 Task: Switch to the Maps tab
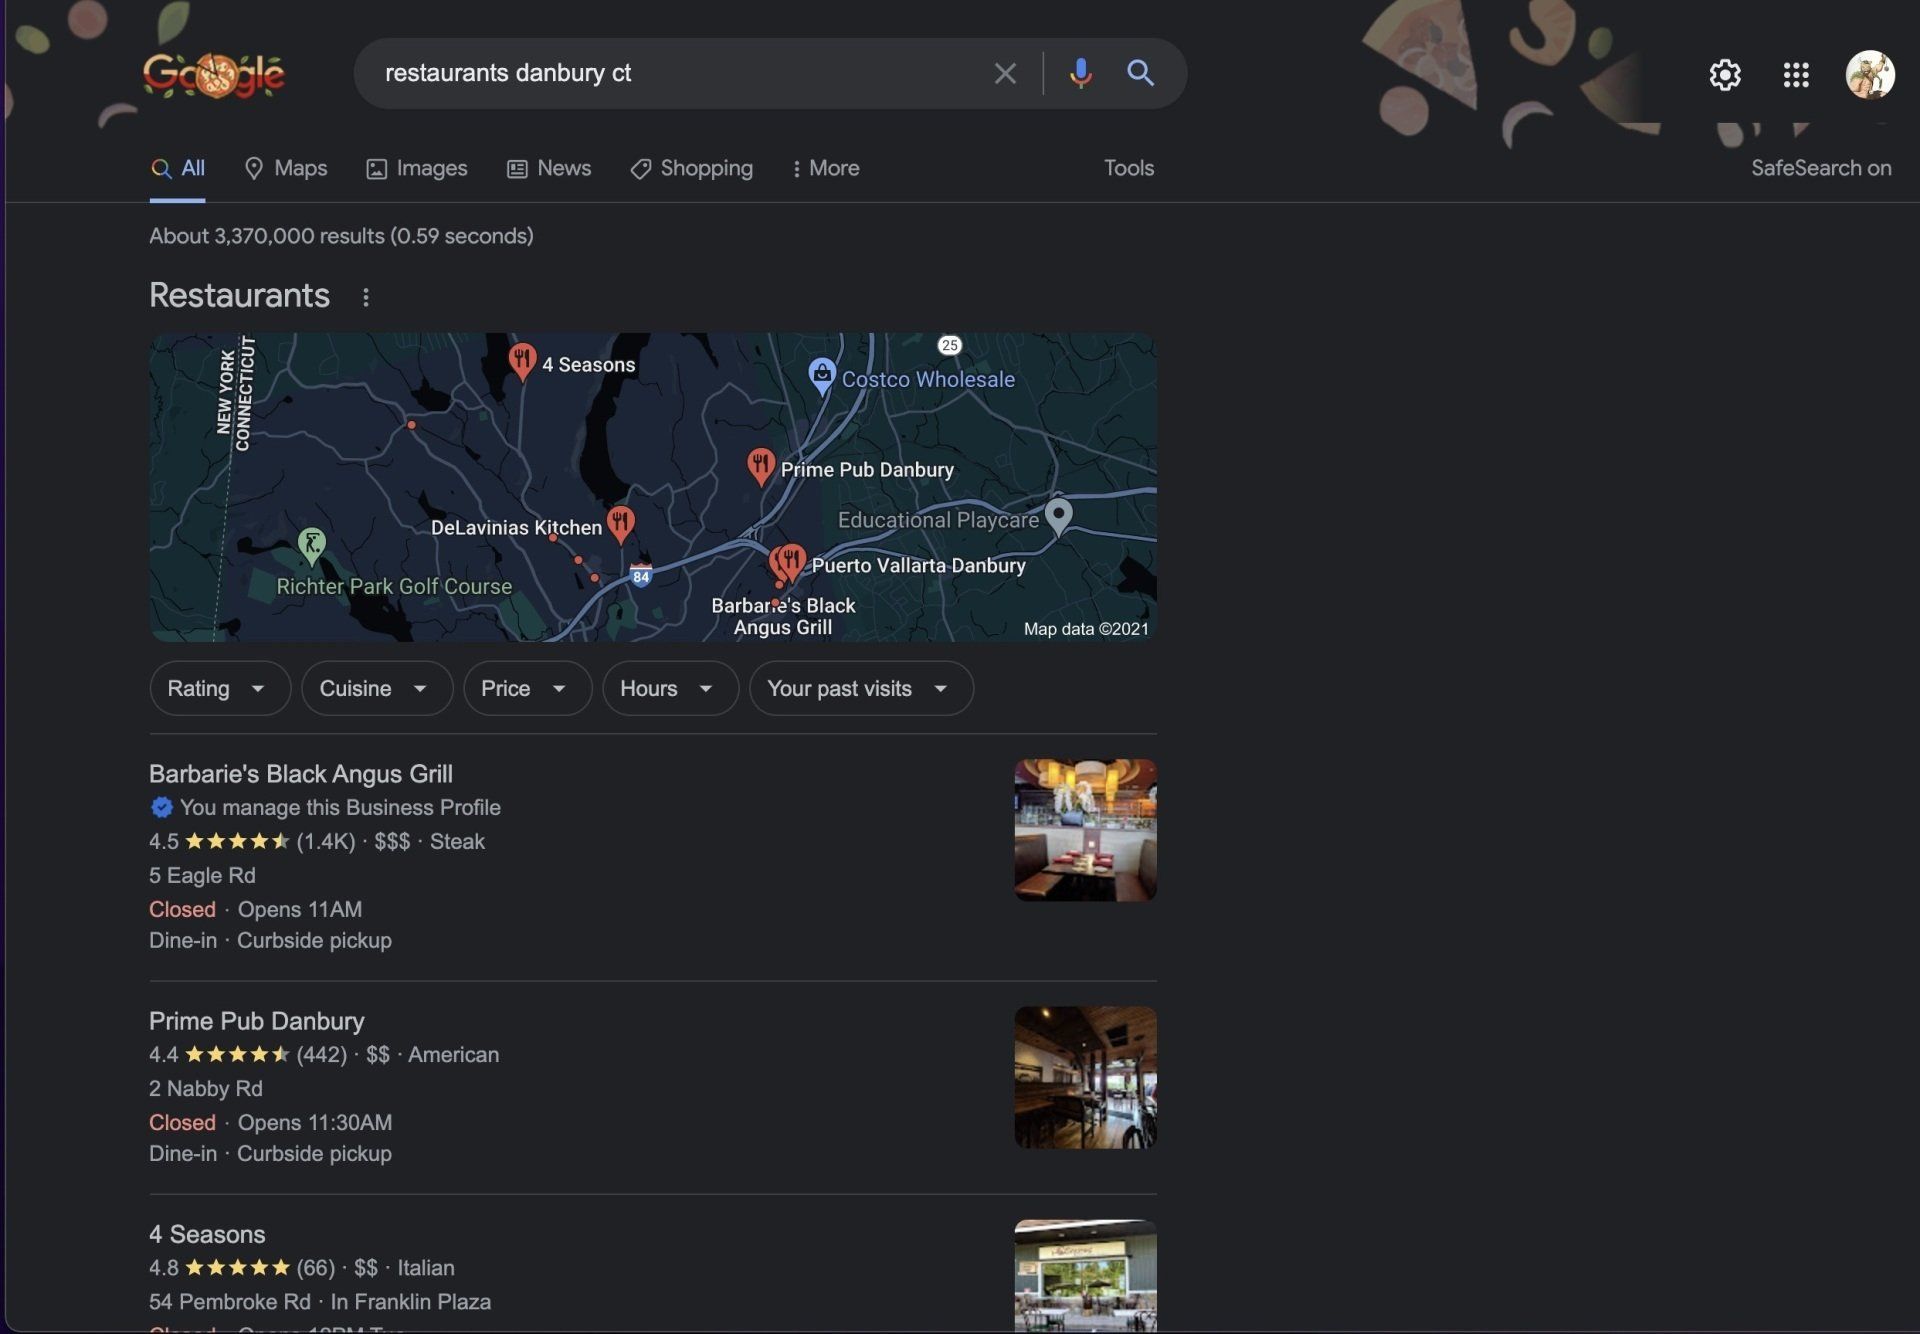(286, 168)
